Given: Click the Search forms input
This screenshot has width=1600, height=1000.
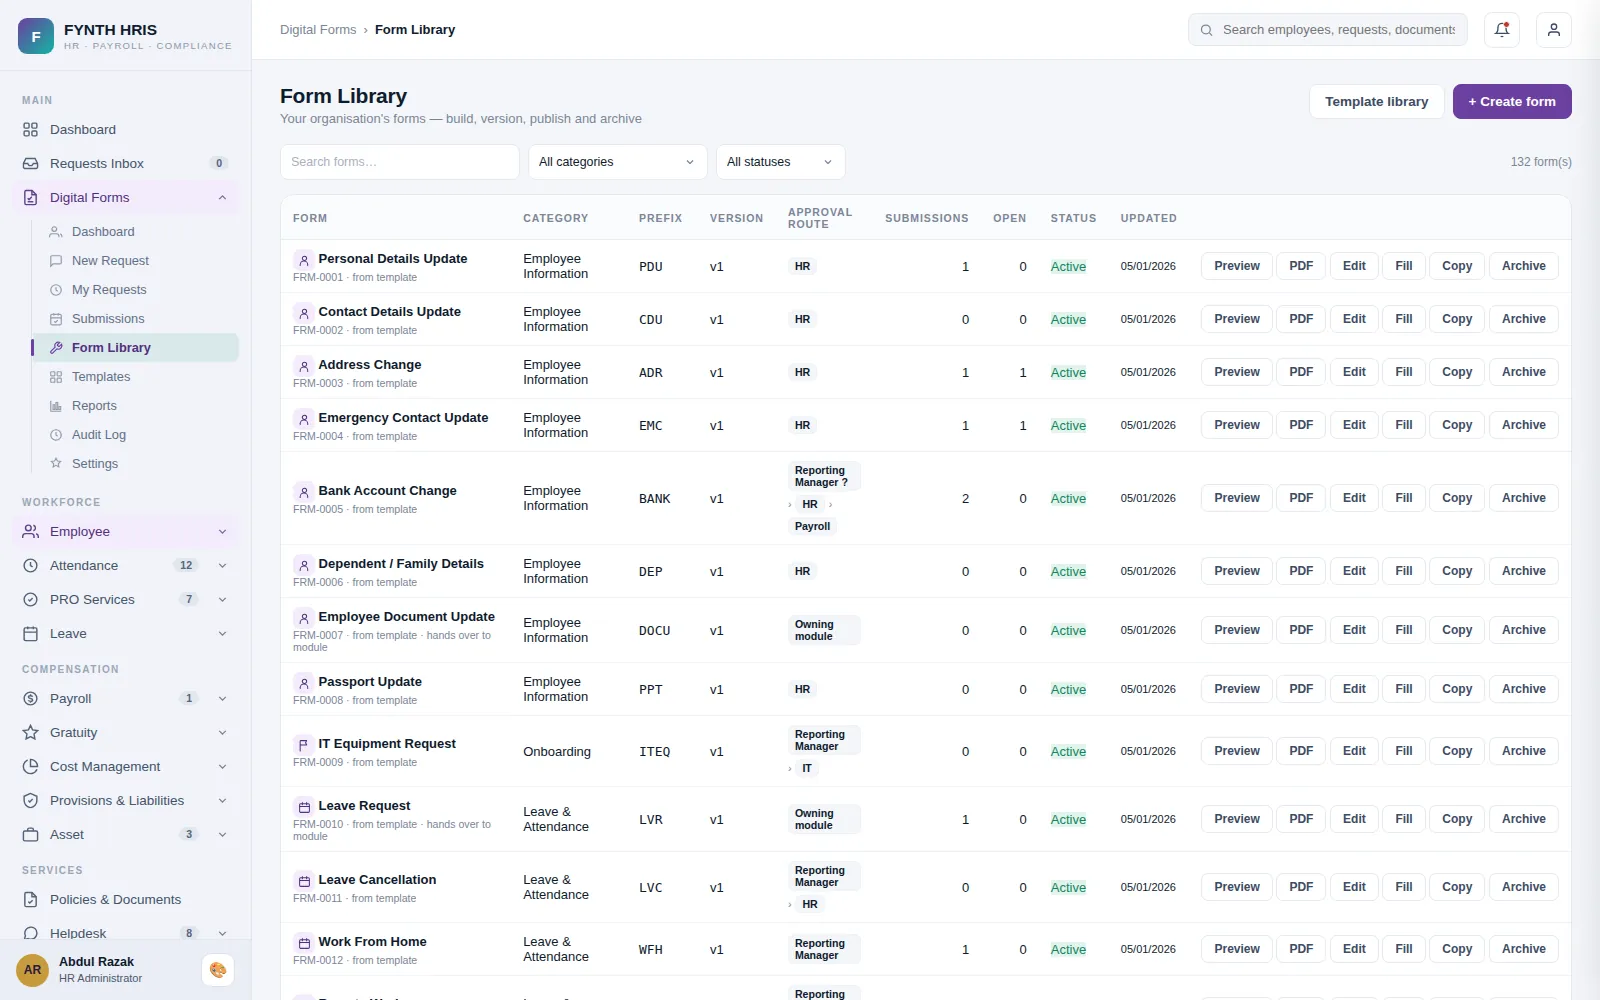Looking at the screenshot, I should tap(400, 162).
